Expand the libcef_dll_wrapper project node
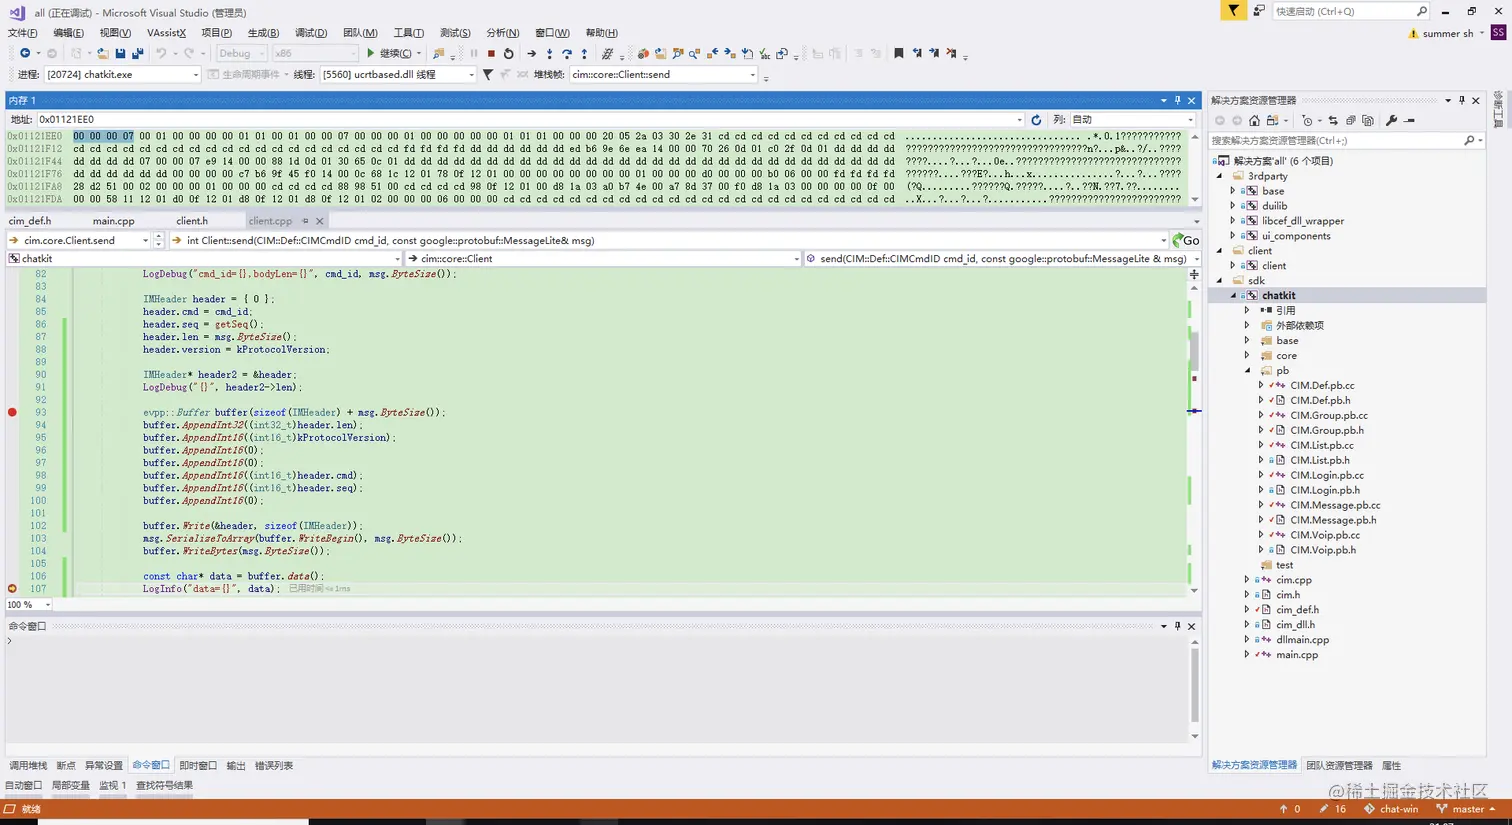 pos(1233,221)
